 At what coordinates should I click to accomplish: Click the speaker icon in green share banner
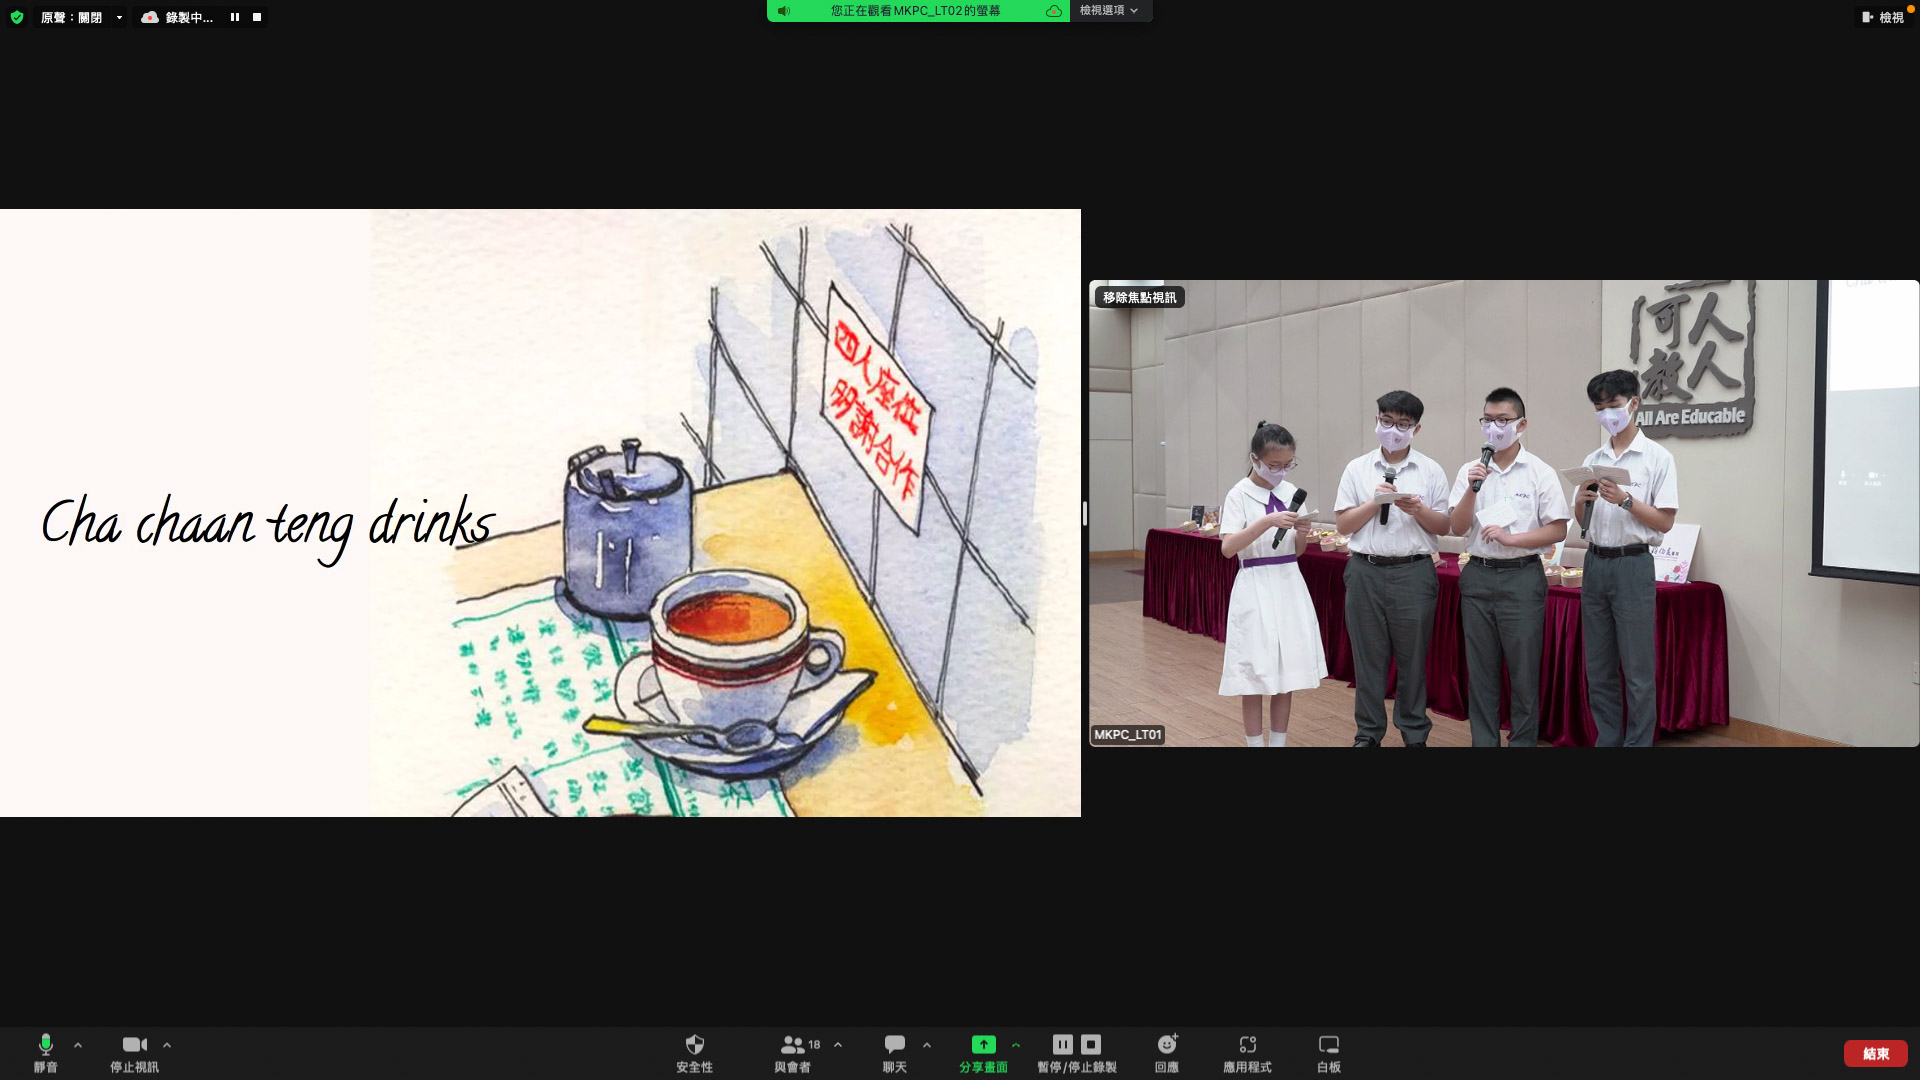tap(784, 11)
